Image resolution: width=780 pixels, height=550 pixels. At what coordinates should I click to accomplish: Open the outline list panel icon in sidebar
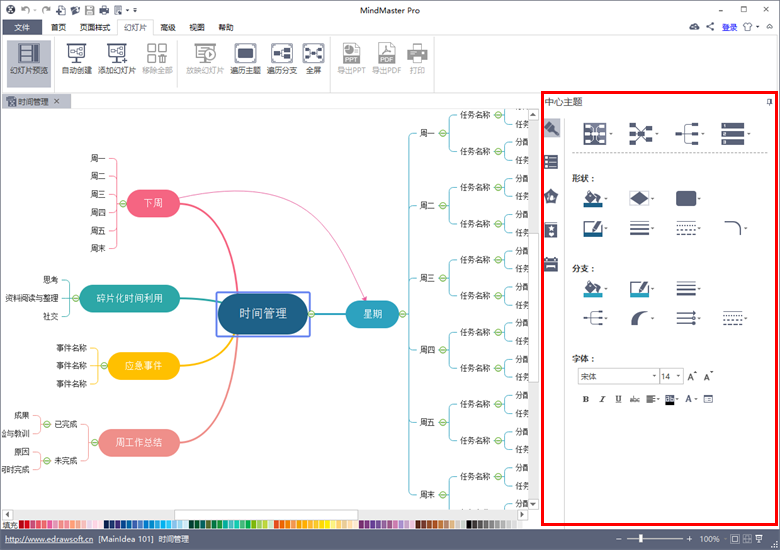pyautogui.click(x=551, y=162)
